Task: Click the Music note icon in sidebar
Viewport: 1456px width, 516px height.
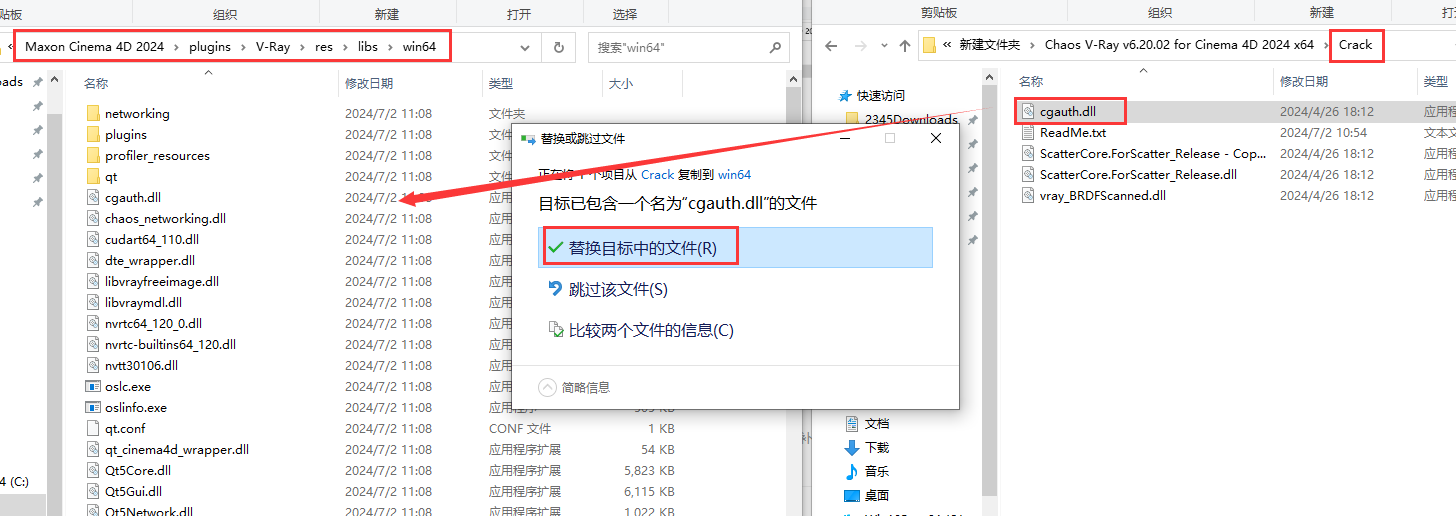Action: [852, 472]
